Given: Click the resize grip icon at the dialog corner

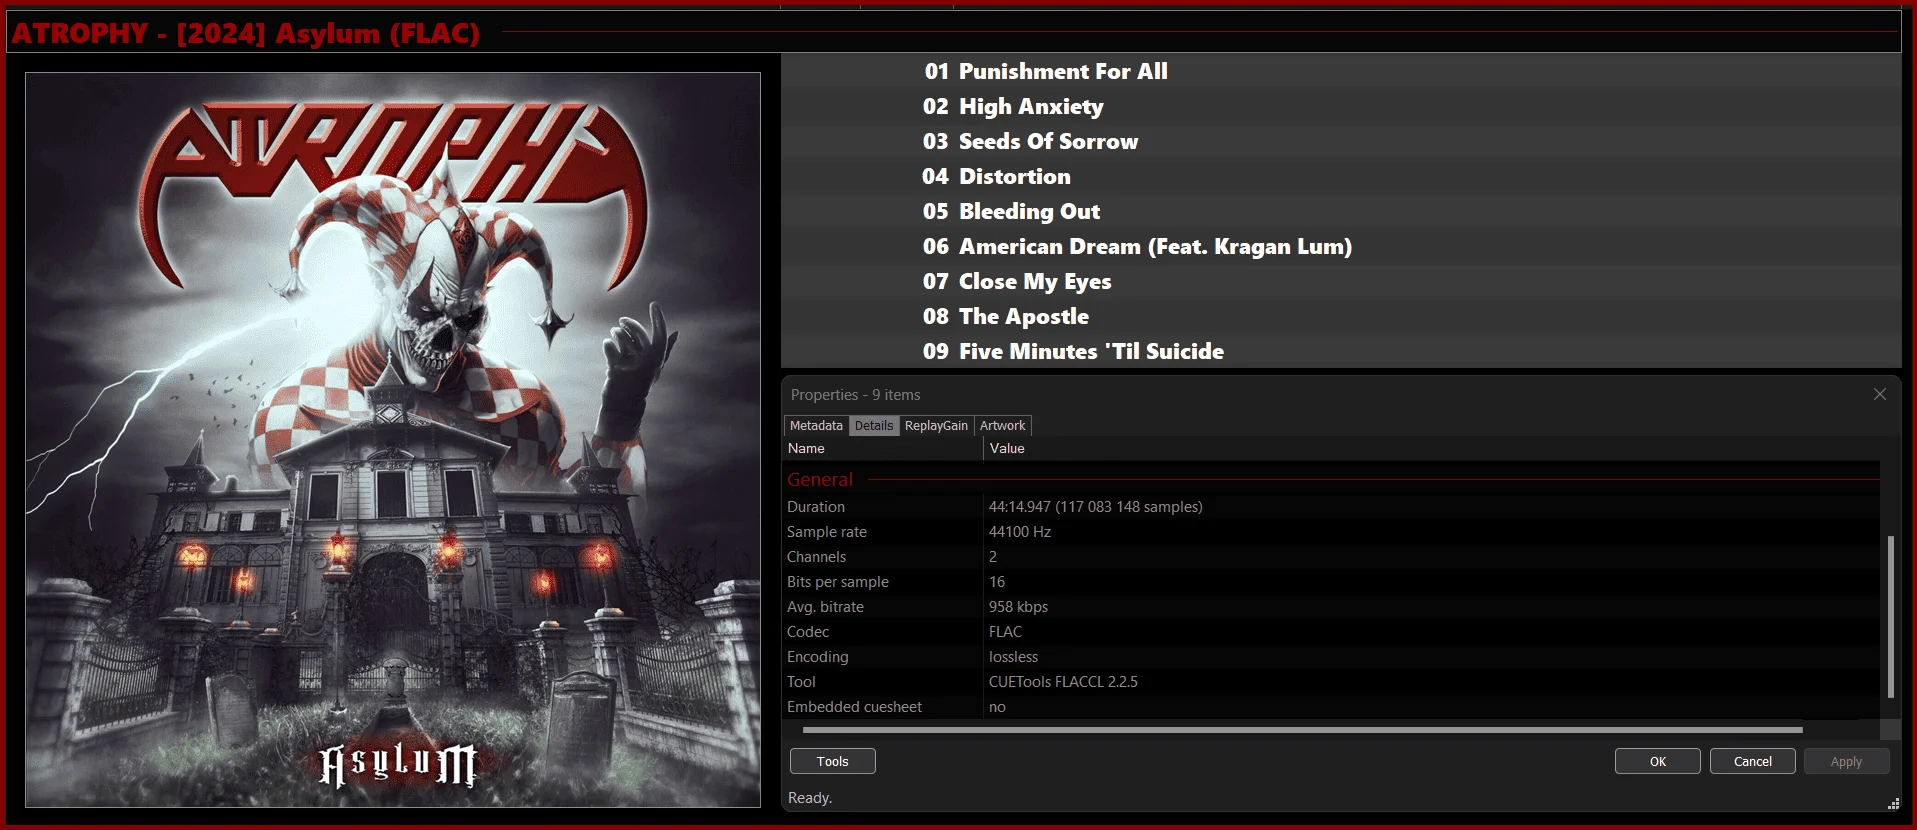Looking at the screenshot, I should [x=1893, y=803].
